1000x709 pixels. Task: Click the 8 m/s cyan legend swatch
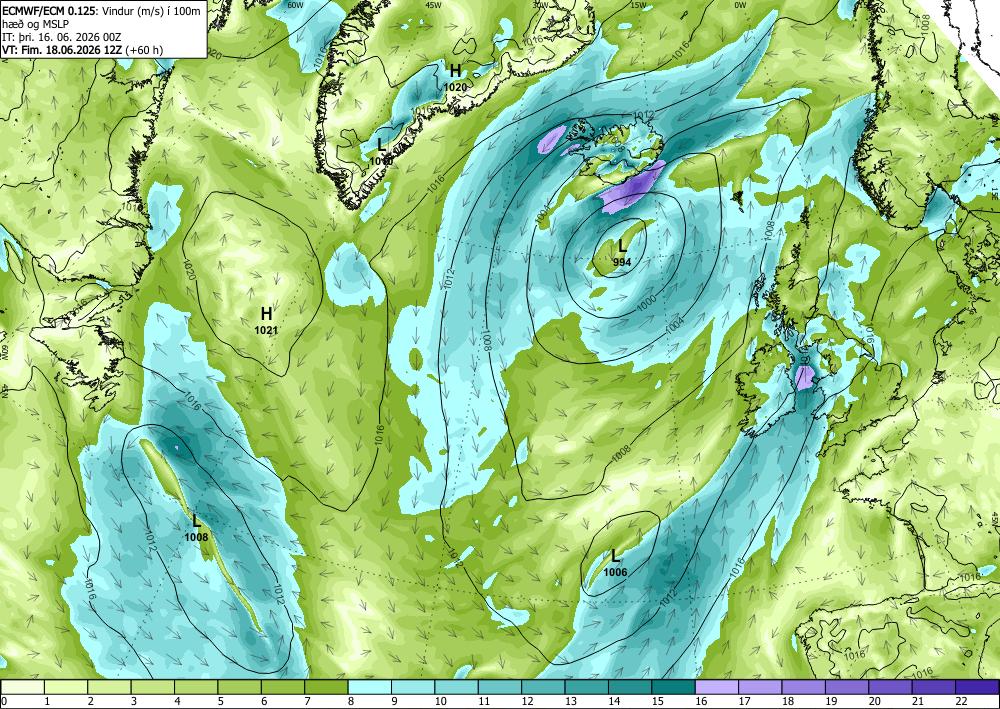point(369,687)
